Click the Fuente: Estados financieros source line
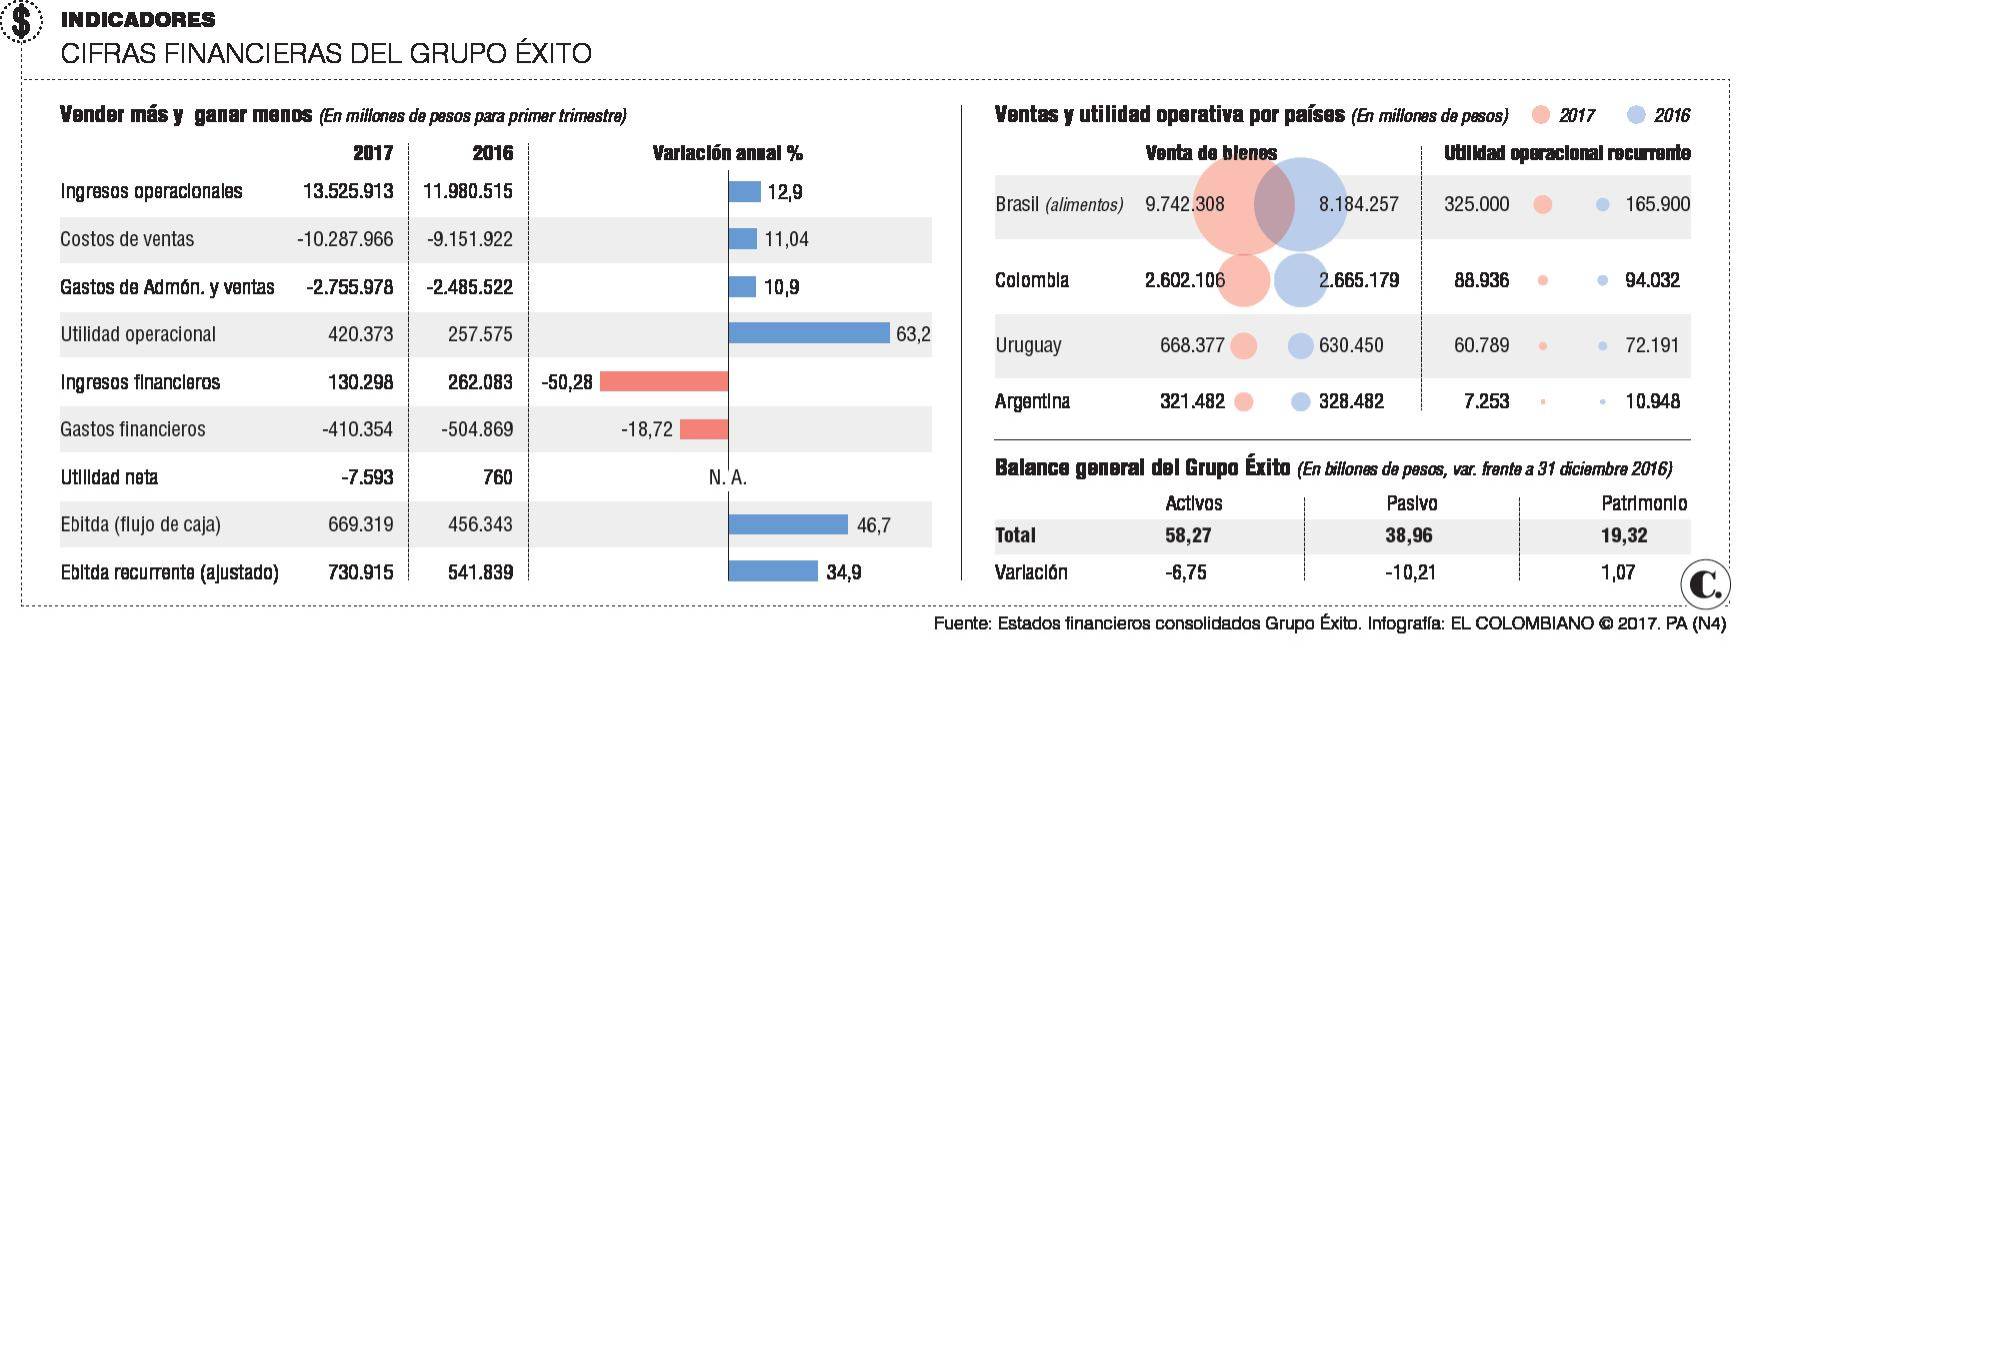 click(x=1330, y=623)
